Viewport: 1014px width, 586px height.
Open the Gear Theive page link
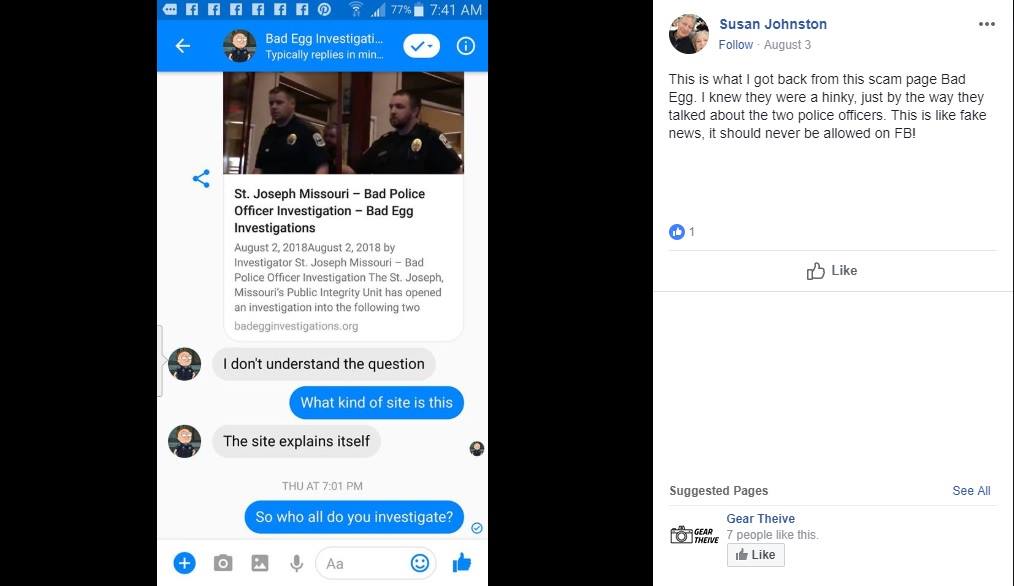click(760, 519)
